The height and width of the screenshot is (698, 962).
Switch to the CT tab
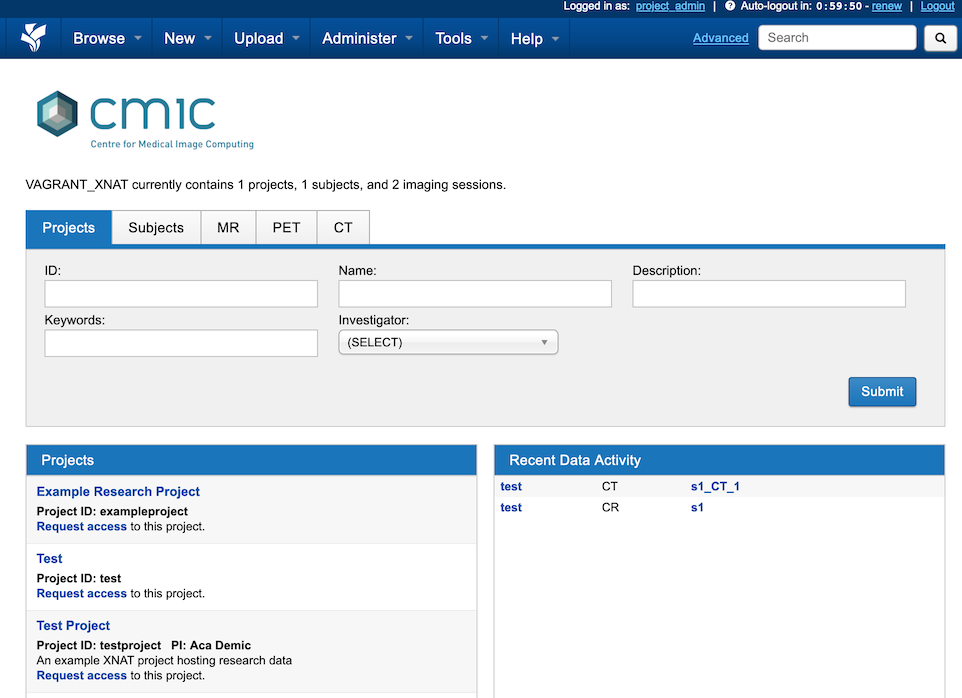(342, 228)
